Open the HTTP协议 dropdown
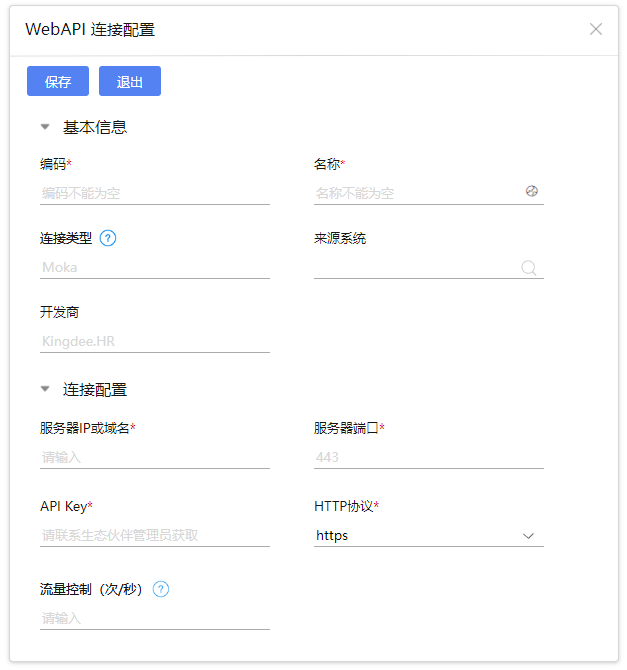This screenshot has width=627, height=670. pos(428,536)
